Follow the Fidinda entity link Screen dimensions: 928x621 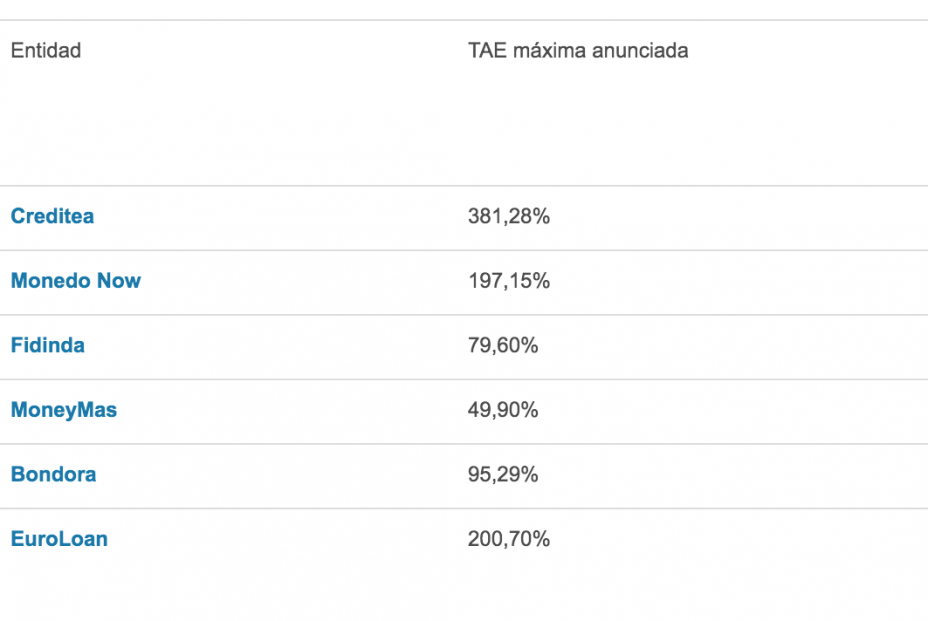click(48, 345)
